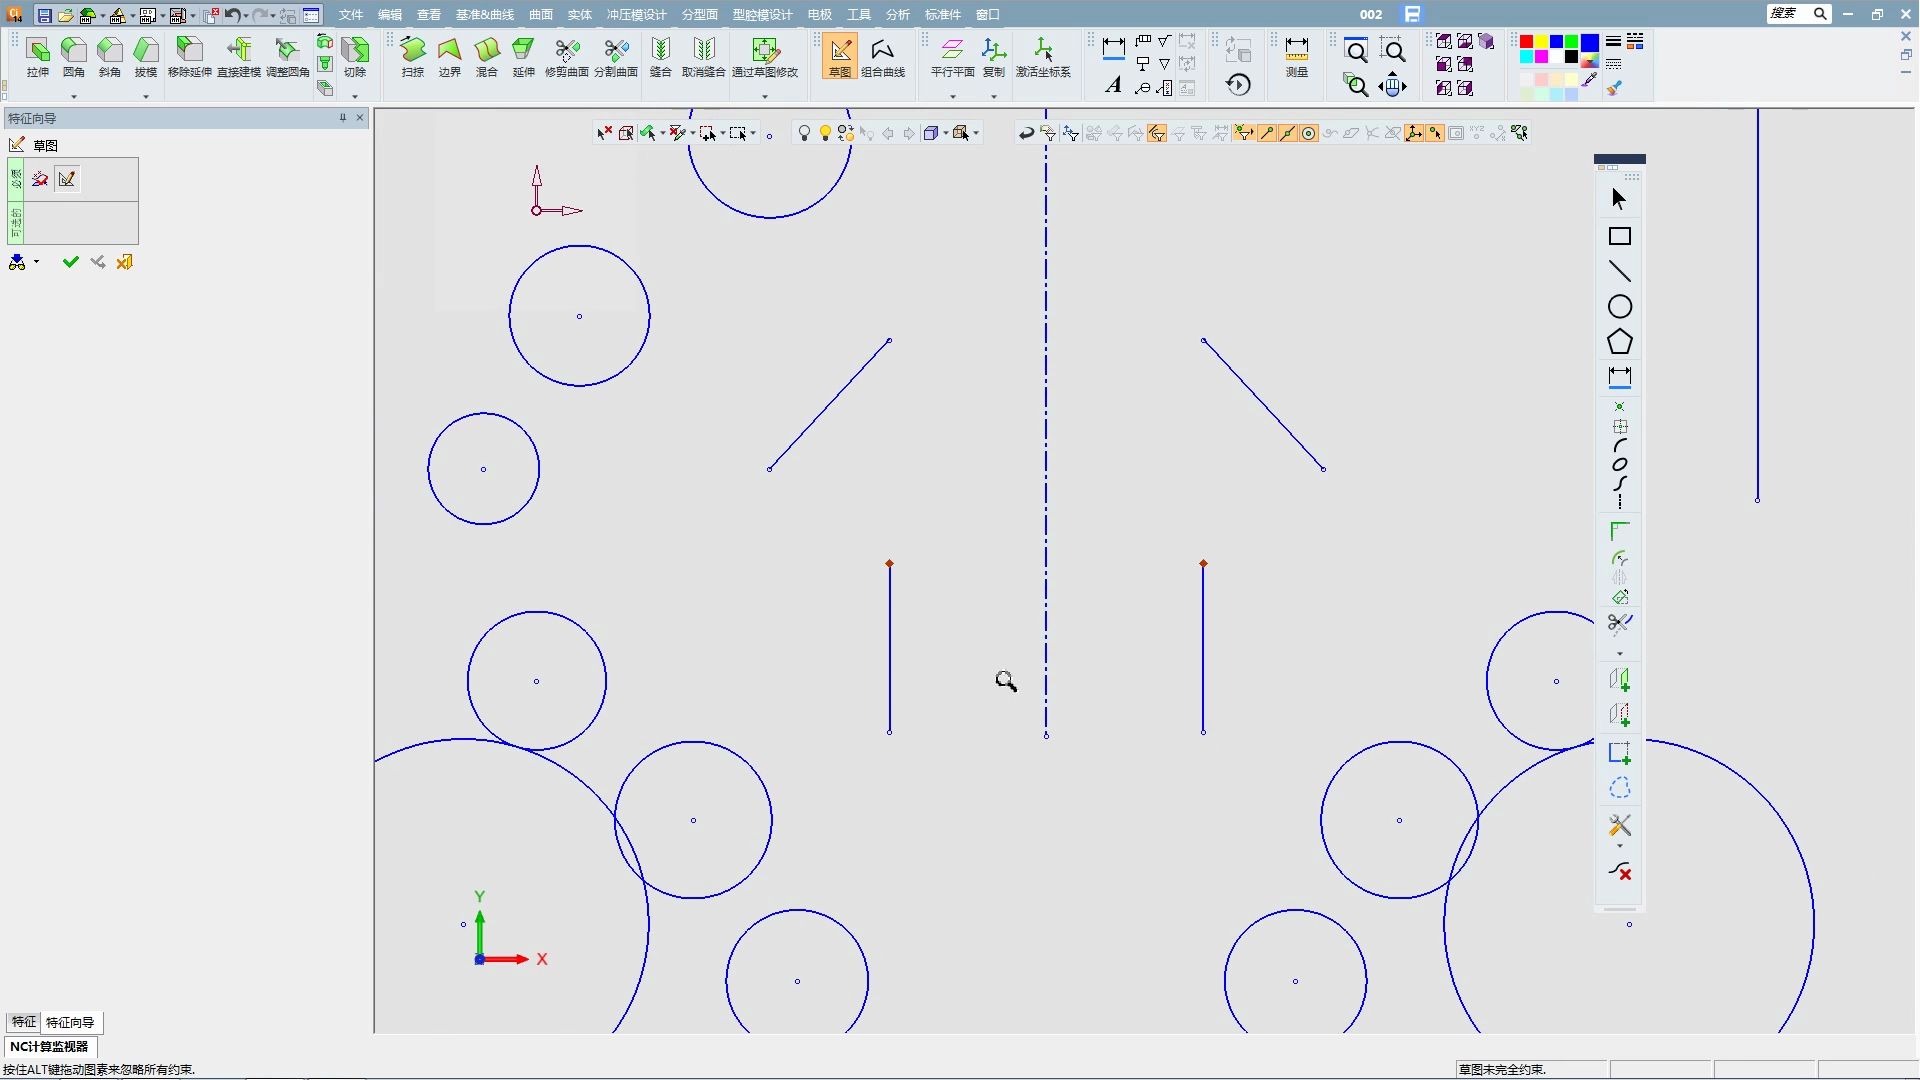This screenshot has height=1080, width=1920.
Task: Toggle the highlighted circle-center snap filter
Action: coord(1308,133)
